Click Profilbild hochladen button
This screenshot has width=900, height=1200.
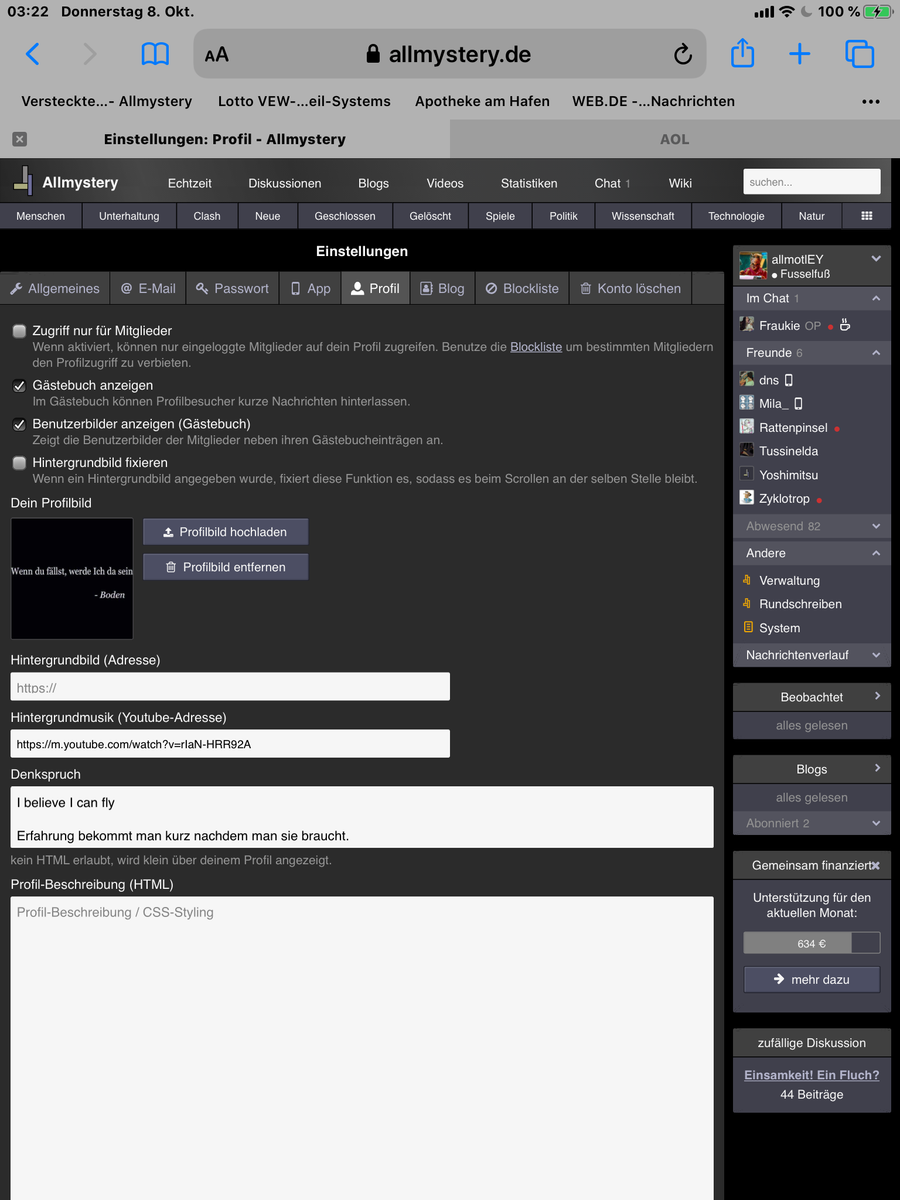[225, 532]
